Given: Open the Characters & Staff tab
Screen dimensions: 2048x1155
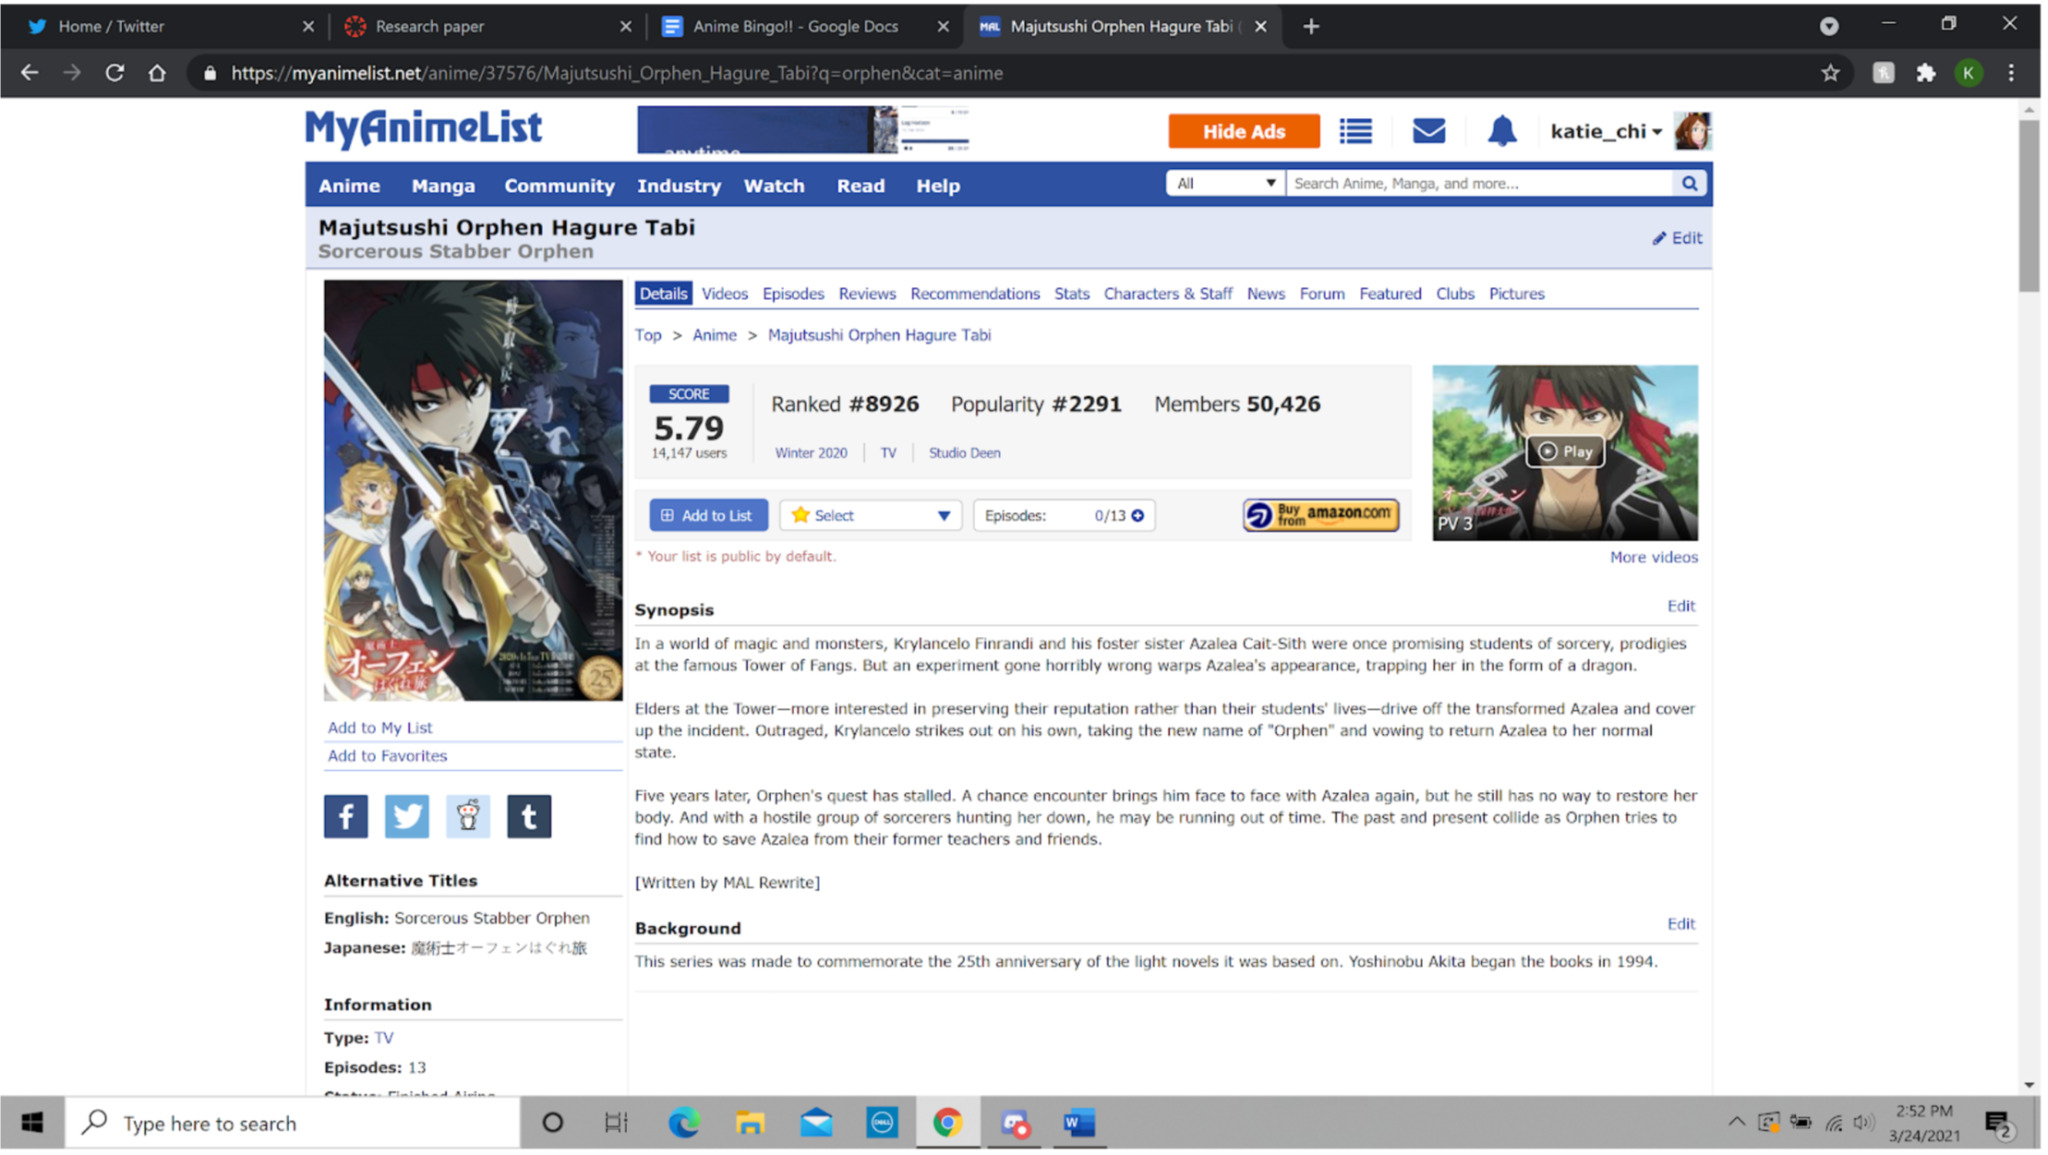Looking at the screenshot, I should coord(1167,293).
